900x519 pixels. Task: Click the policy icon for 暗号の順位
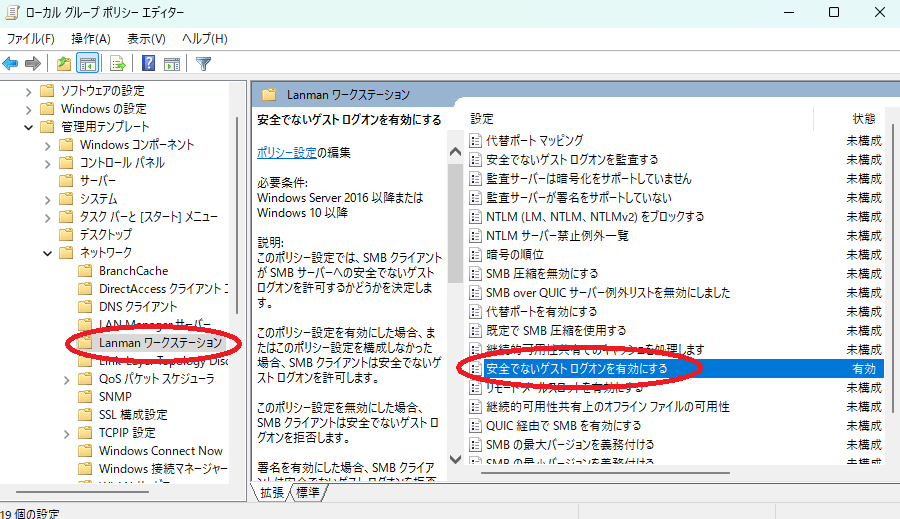pyautogui.click(x=475, y=254)
